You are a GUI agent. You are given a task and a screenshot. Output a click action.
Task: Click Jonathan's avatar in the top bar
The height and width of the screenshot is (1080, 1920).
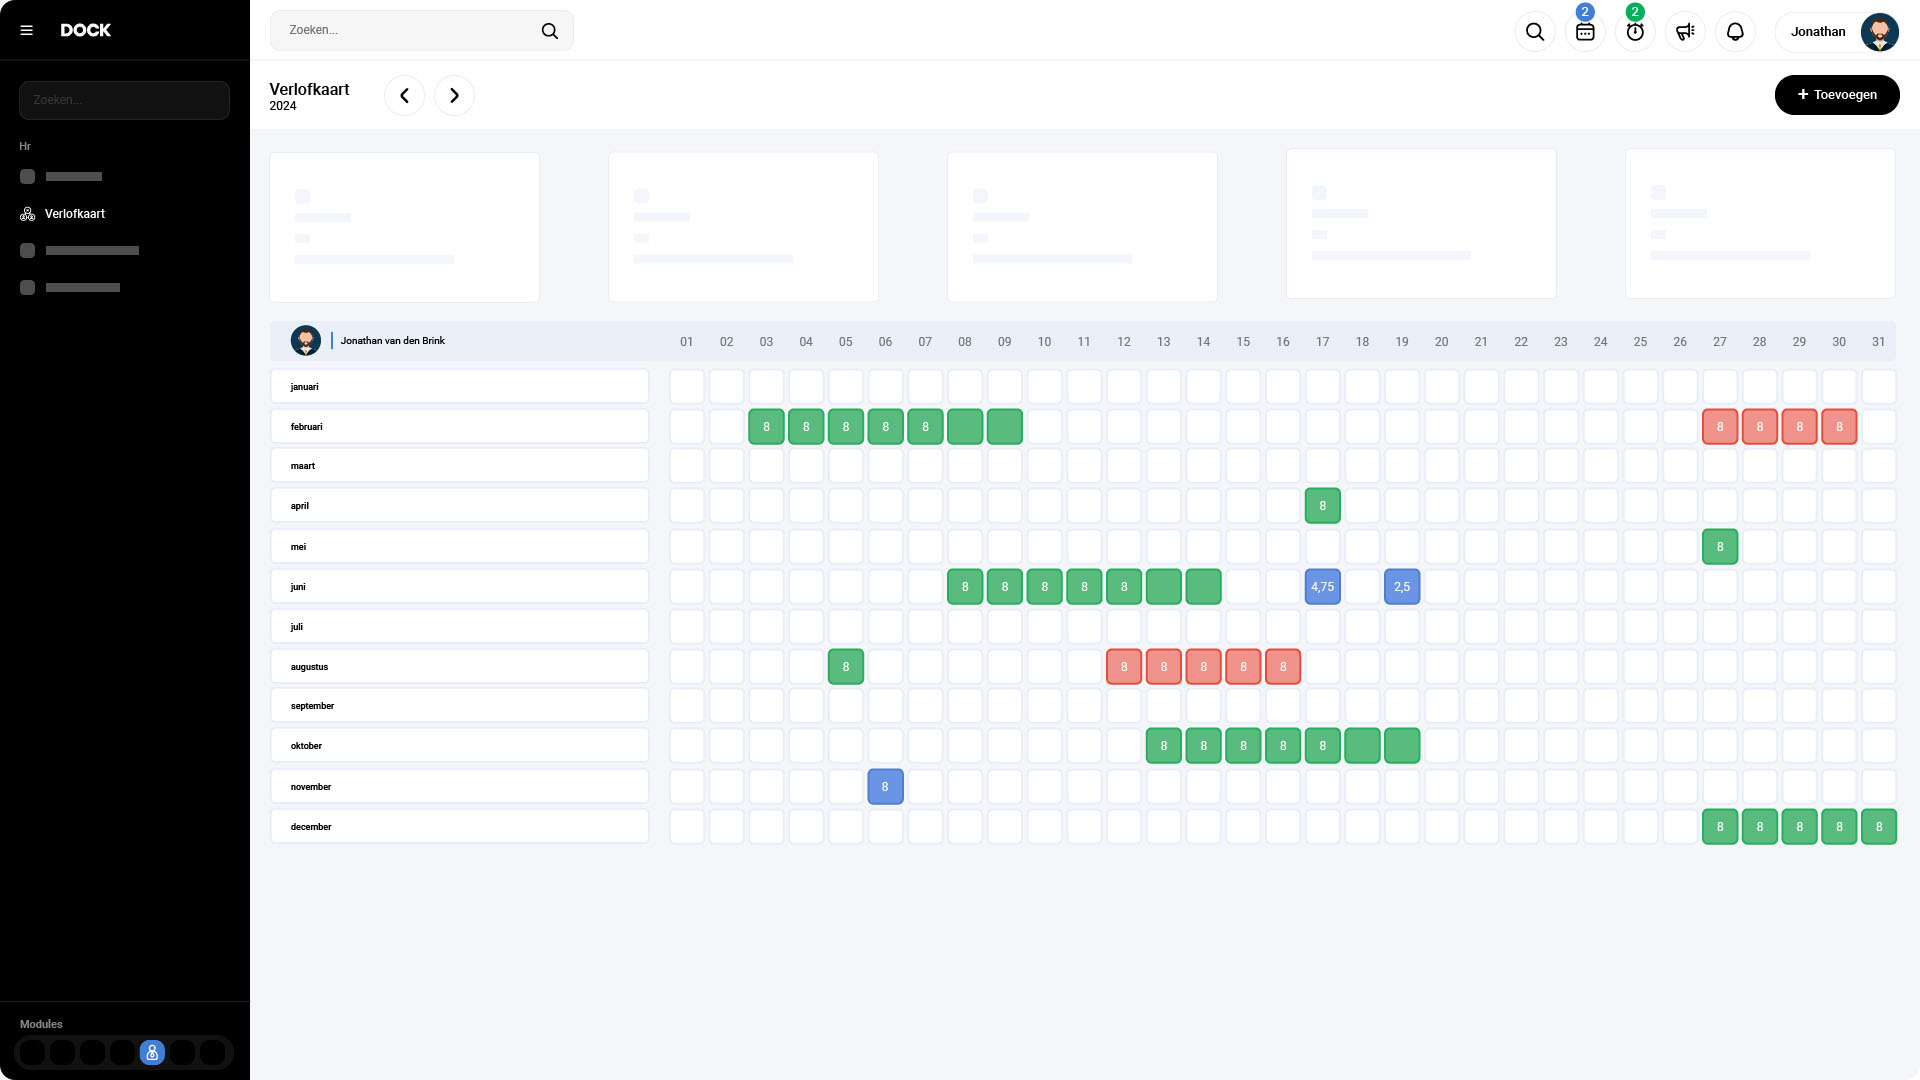1879,32
